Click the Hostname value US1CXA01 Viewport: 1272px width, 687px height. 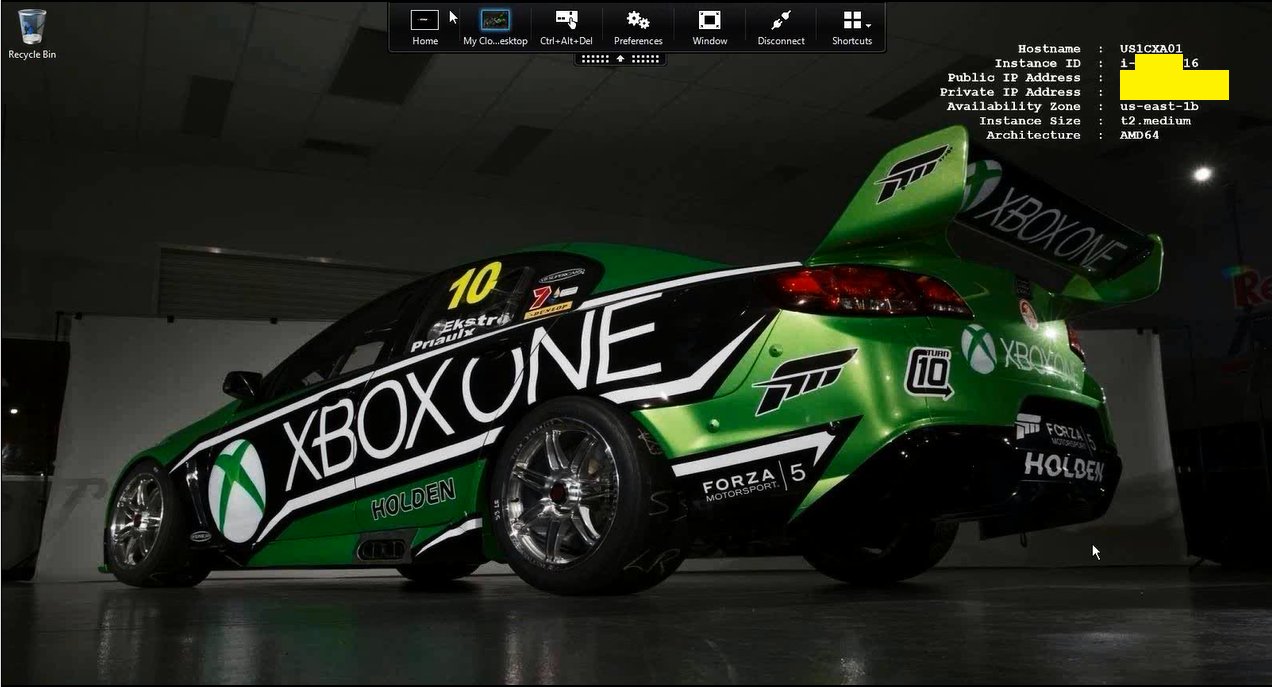(1151, 49)
